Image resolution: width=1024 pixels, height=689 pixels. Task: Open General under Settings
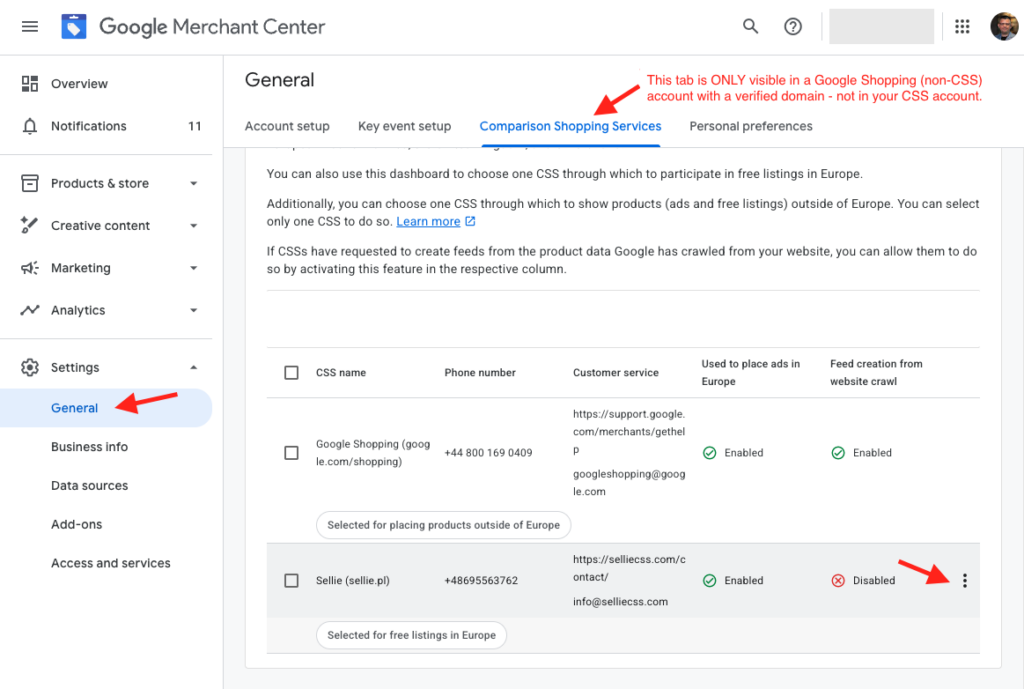pos(106,408)
